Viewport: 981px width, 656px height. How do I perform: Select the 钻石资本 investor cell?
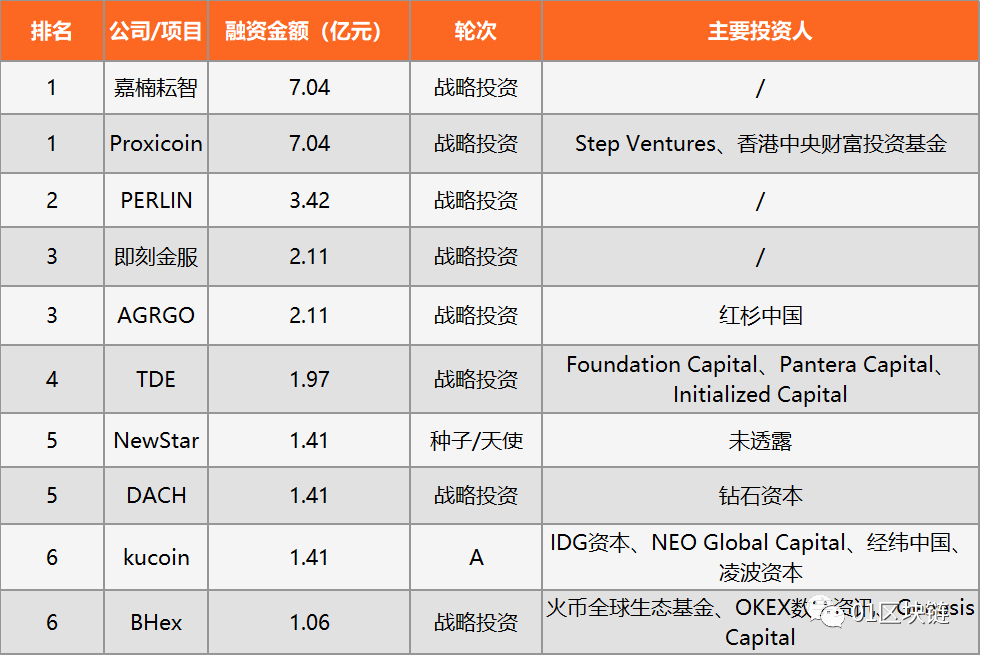pyautogui.click(x=760, y=496)
